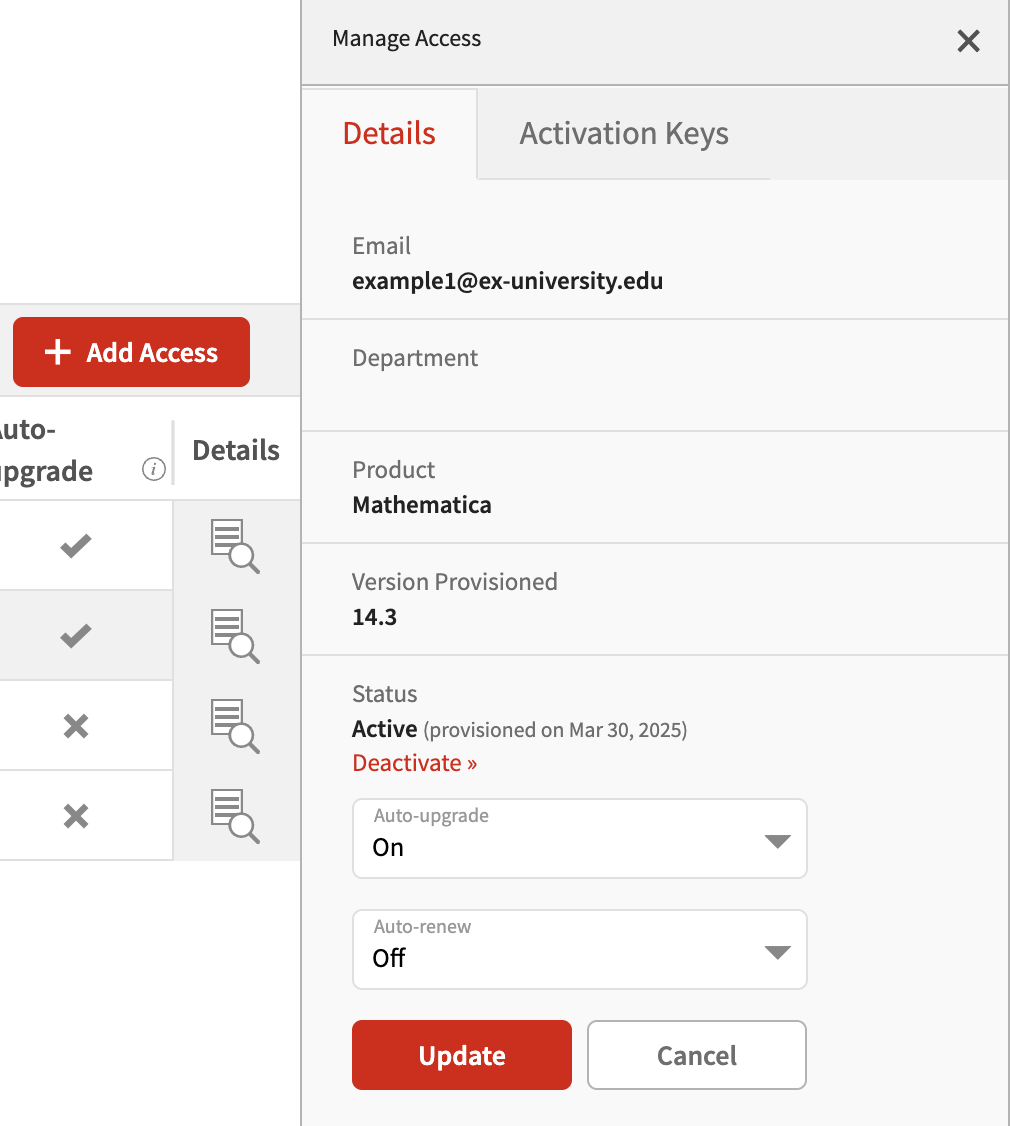
Task: Switch to the Details tab
Action: (x=389, y=134)
